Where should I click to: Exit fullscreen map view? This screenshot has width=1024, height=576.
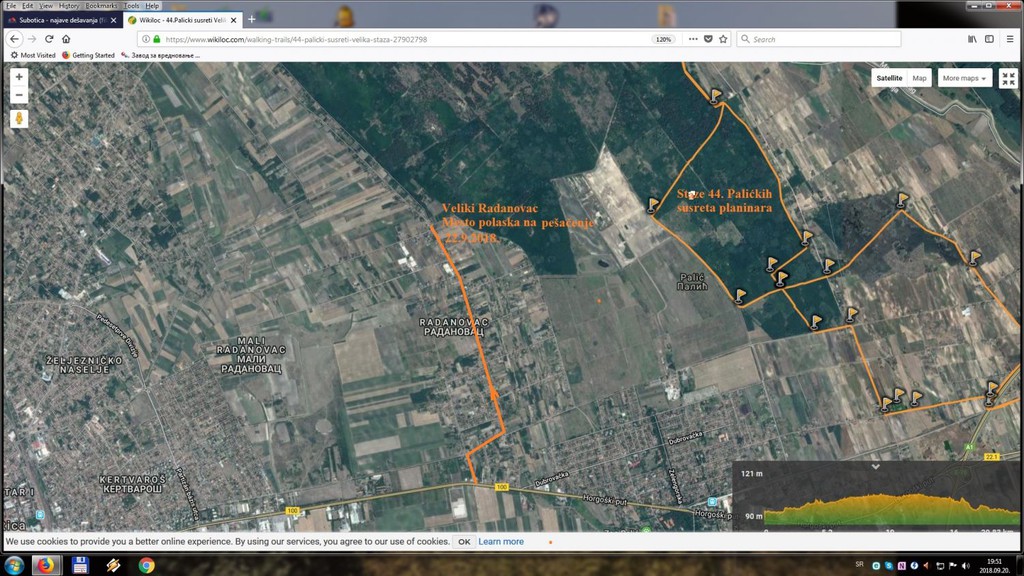1007,78
